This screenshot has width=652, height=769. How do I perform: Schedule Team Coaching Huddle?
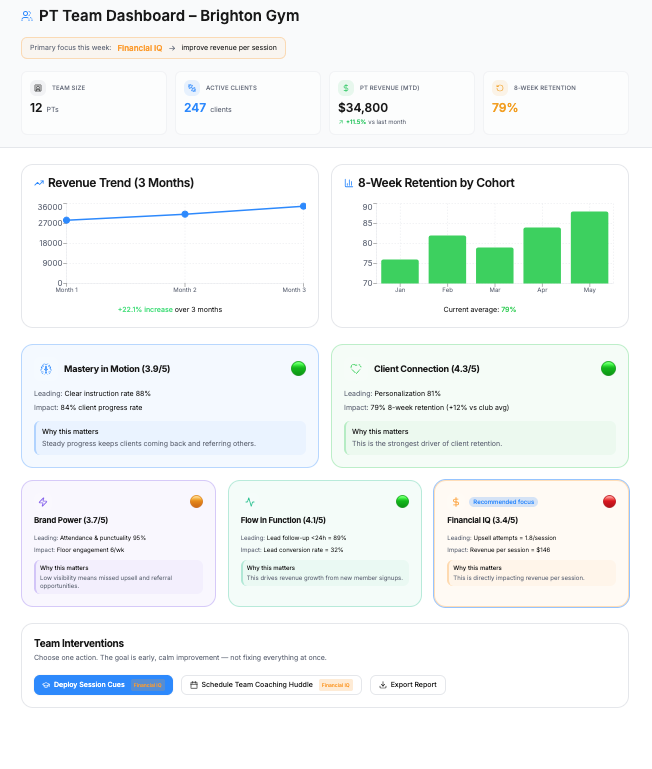coord(271,685)
